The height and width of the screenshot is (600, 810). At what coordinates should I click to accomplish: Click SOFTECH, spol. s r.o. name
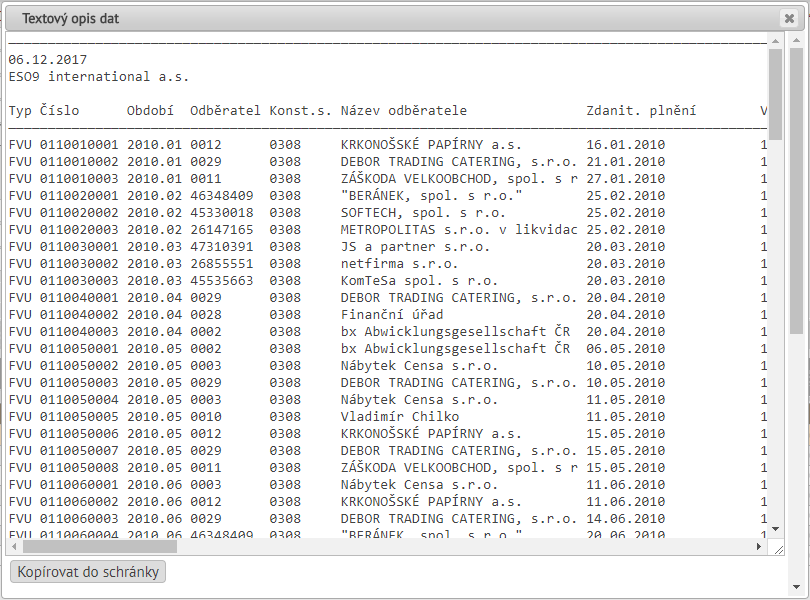pyautogui.click(x=423, y=213)
